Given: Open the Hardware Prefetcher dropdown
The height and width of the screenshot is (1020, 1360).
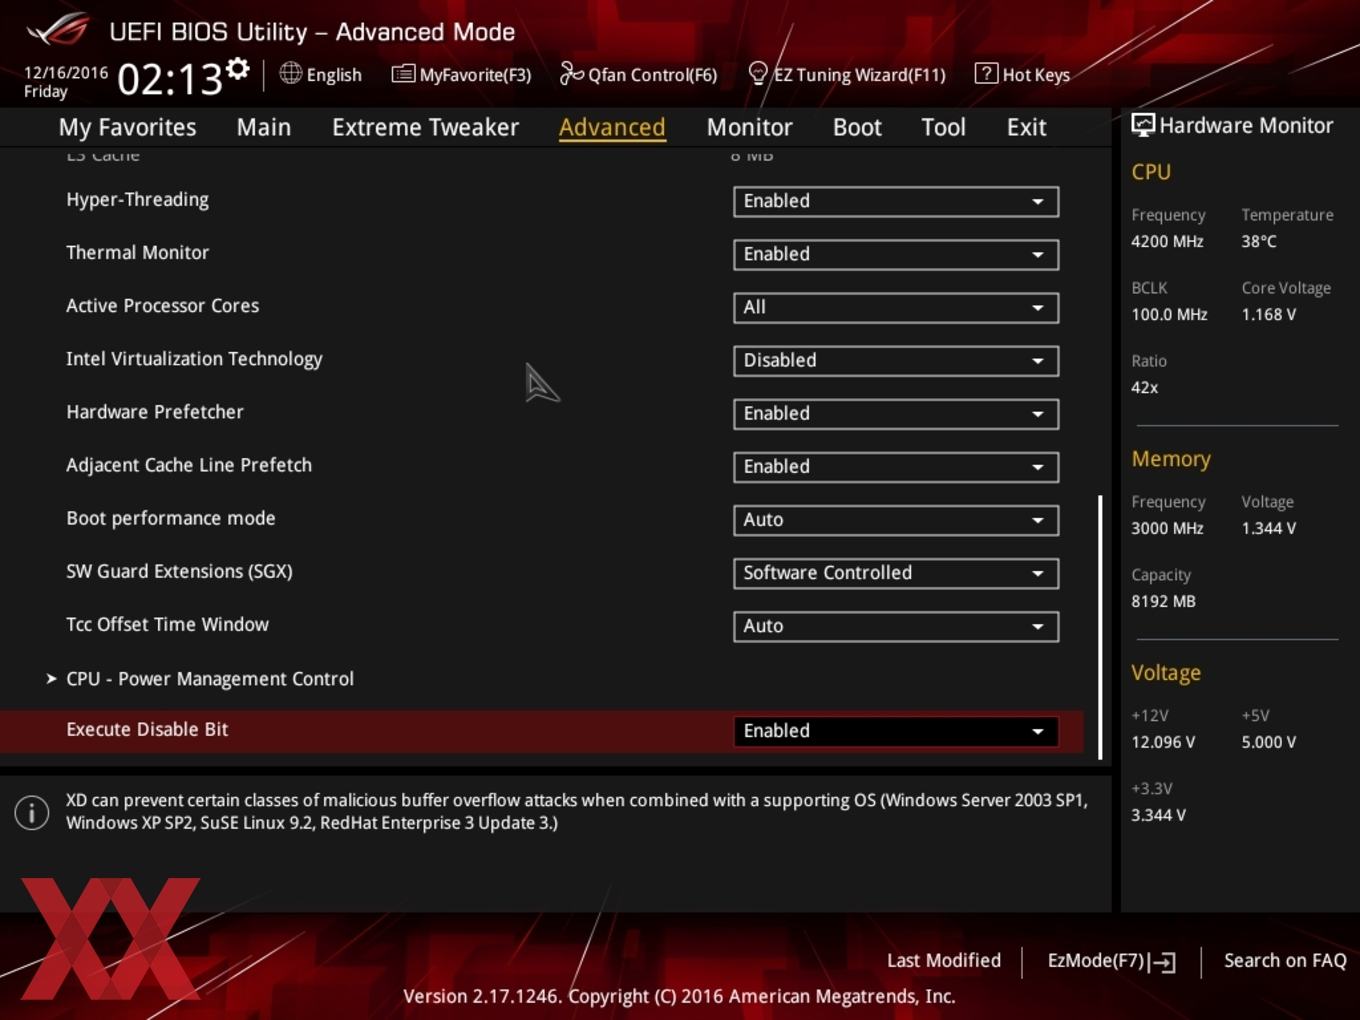Looking at the screenshot, I should (x=896, y=413).
